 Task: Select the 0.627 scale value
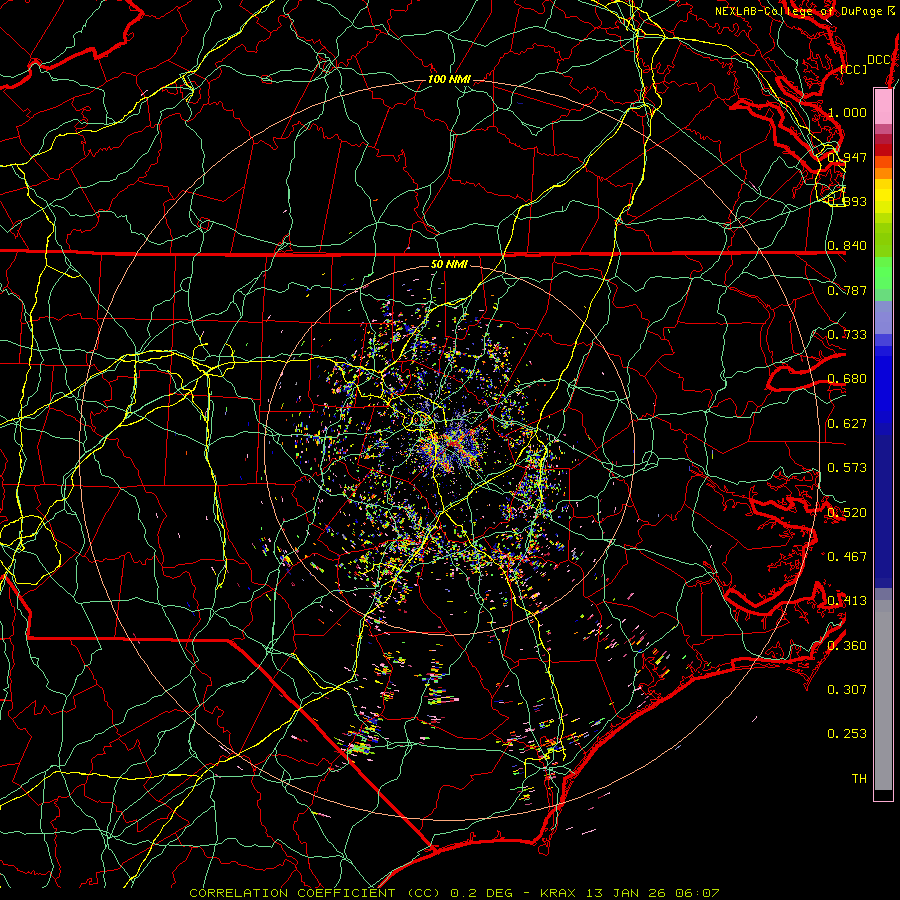click(x=847, y=424)
